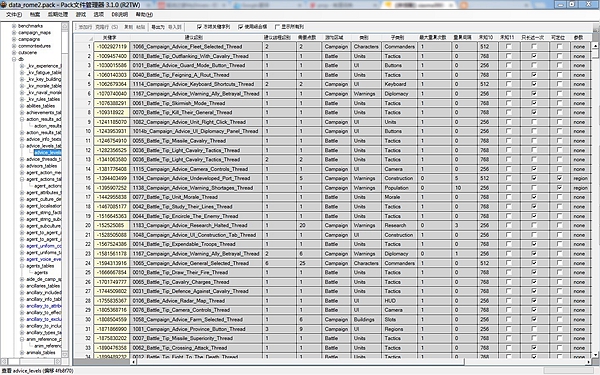Click the 'Population' subcategory cell
The image size is (600, 375).
(x=399, y=188)
